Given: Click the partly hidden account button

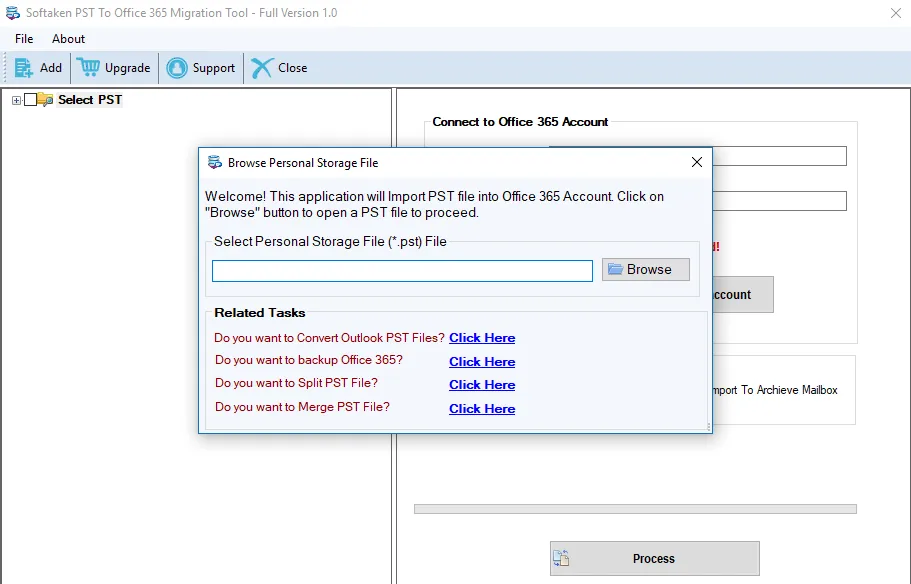Looking at the screenshot, I should click(x=743, y=295).
